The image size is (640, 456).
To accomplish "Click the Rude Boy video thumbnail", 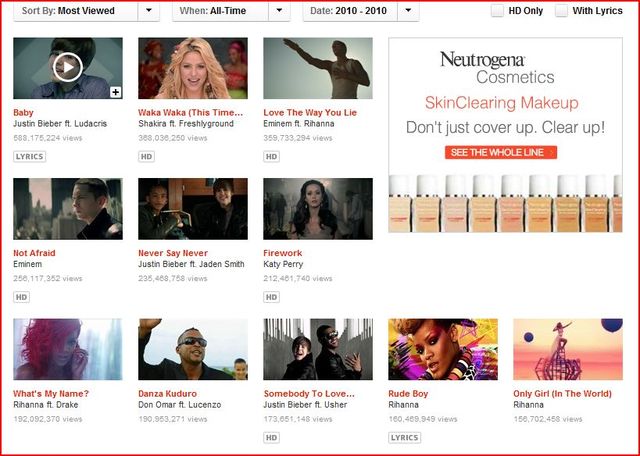I will (443, 349).
